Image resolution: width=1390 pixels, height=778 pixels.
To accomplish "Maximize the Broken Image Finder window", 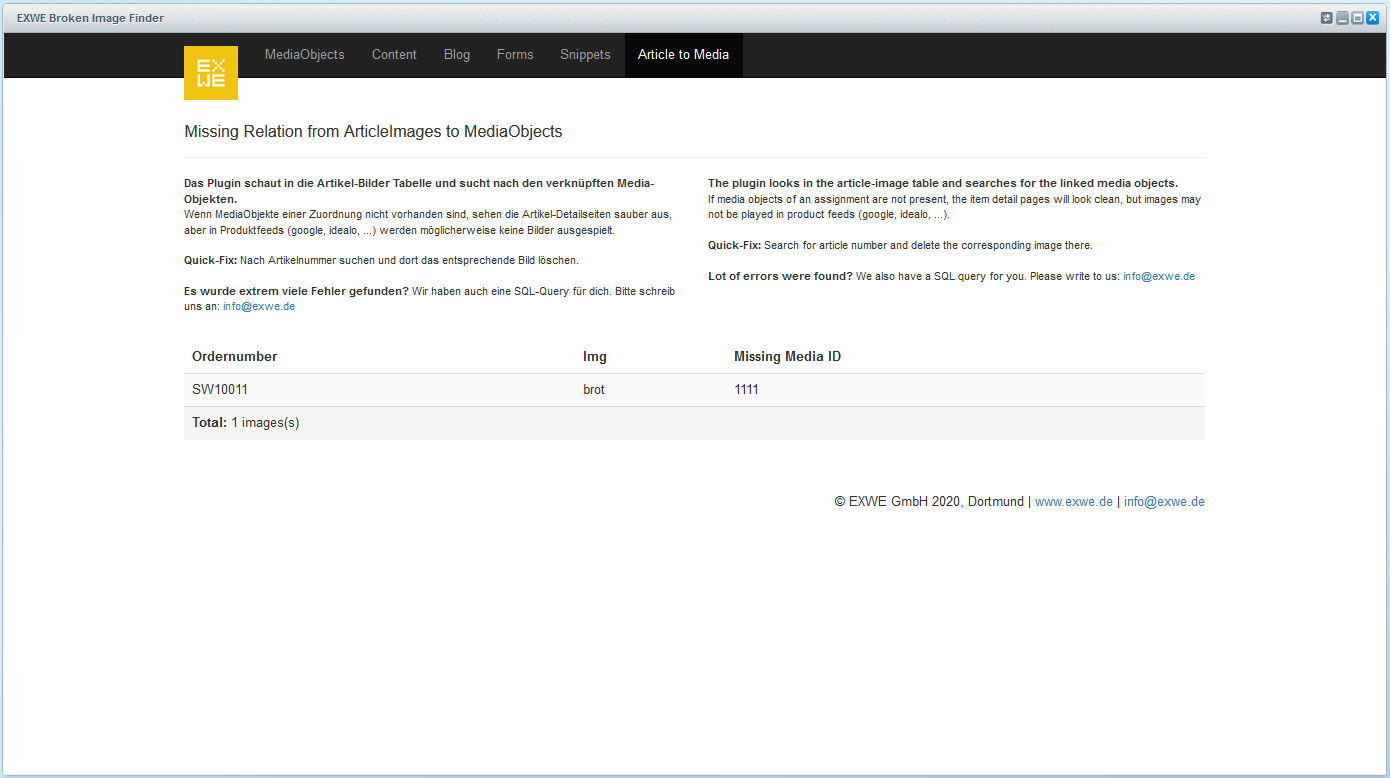I will [x=1358, y=18].
